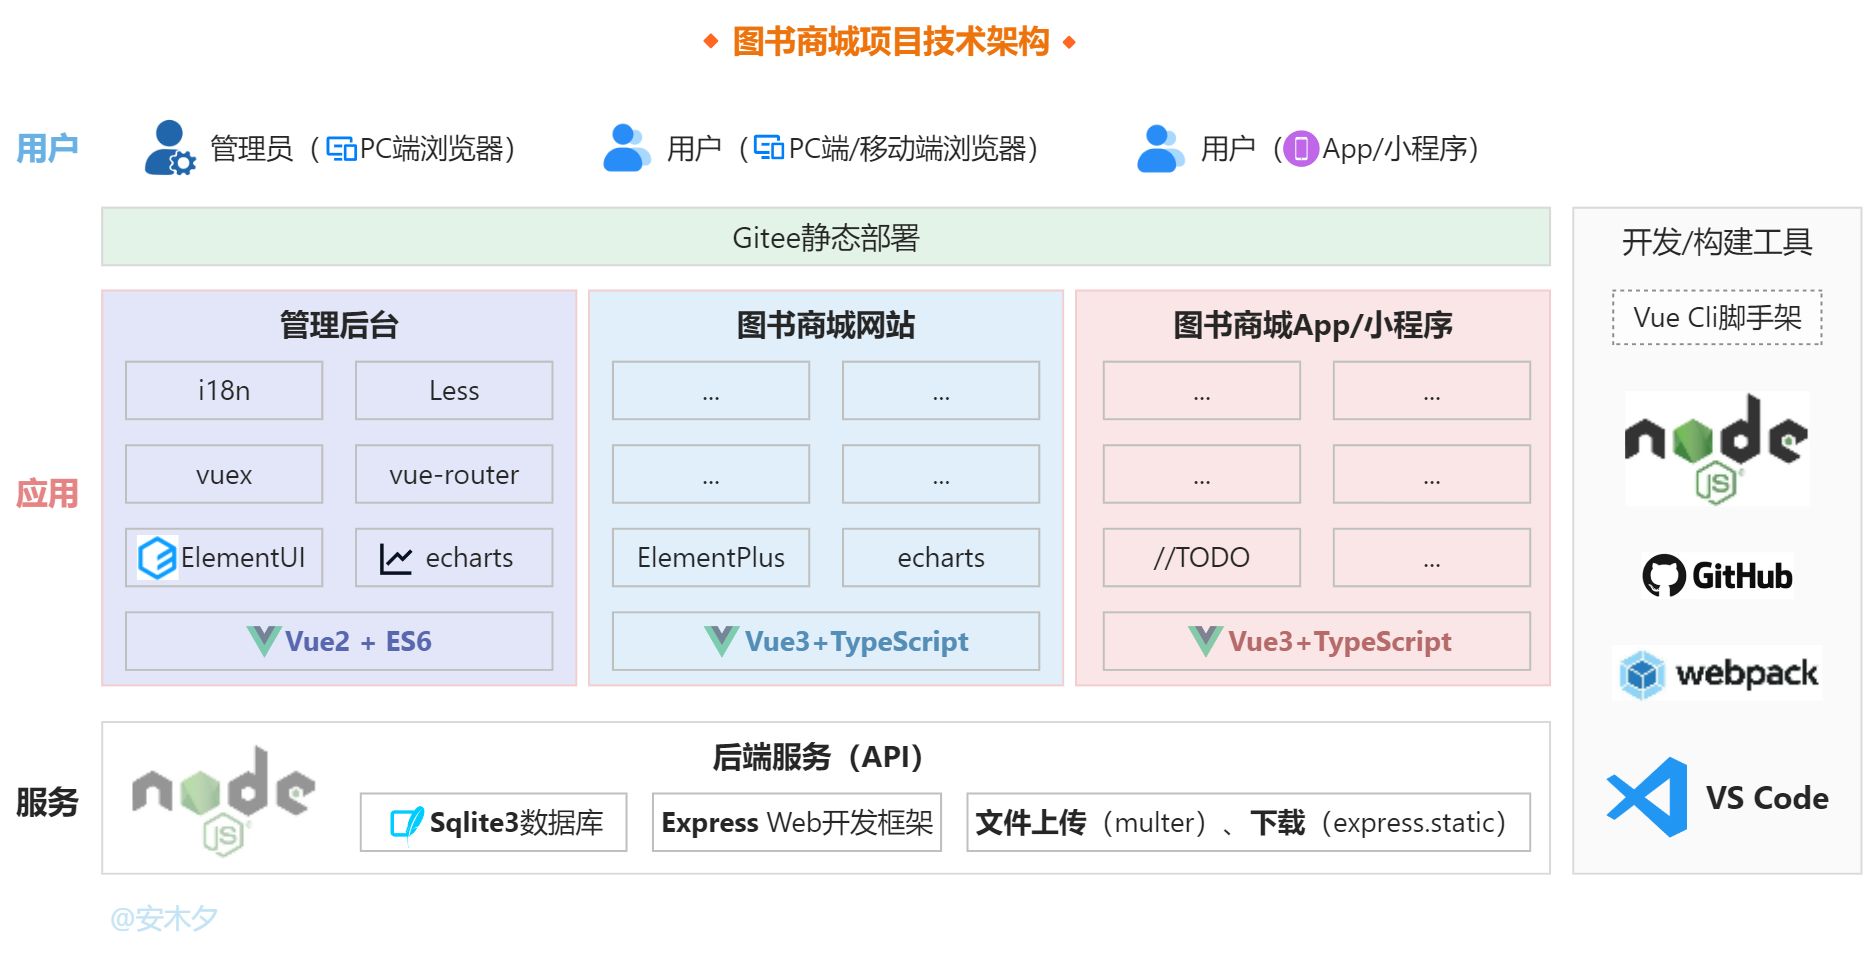Click the @安木夕 watermark link
The image size is (1875, 955).
tap(165, 917)
